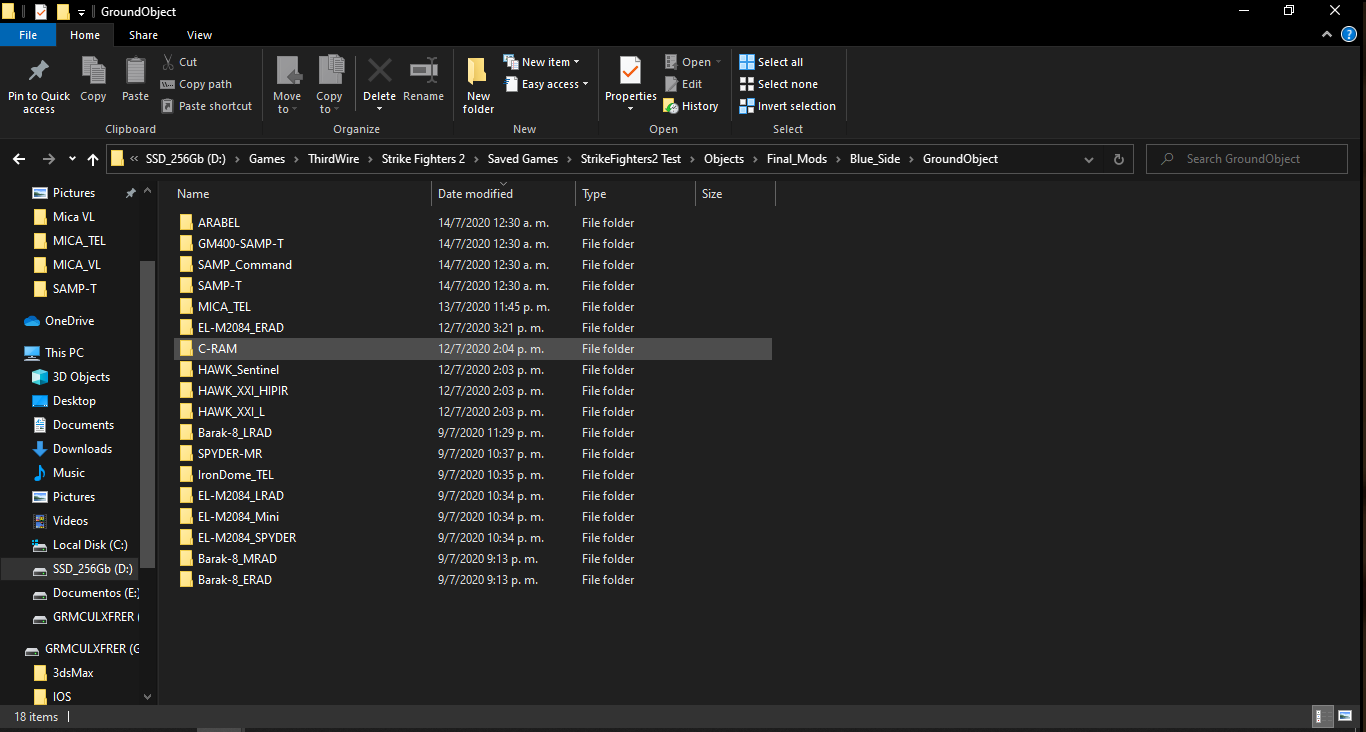Switch to the View ribbon tab
Image resolution: width=1366 pixels, height=732 pixels.
click(199, 35)
